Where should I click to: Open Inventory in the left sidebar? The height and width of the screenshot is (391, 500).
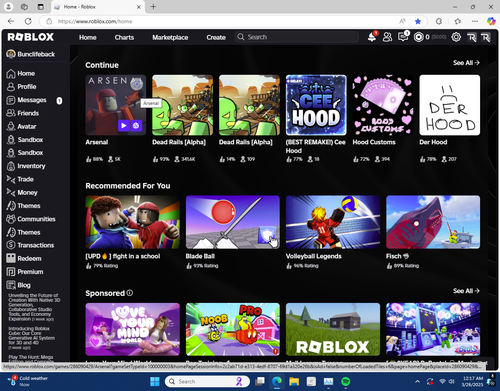pyautogui.click(x=26, y=166)
